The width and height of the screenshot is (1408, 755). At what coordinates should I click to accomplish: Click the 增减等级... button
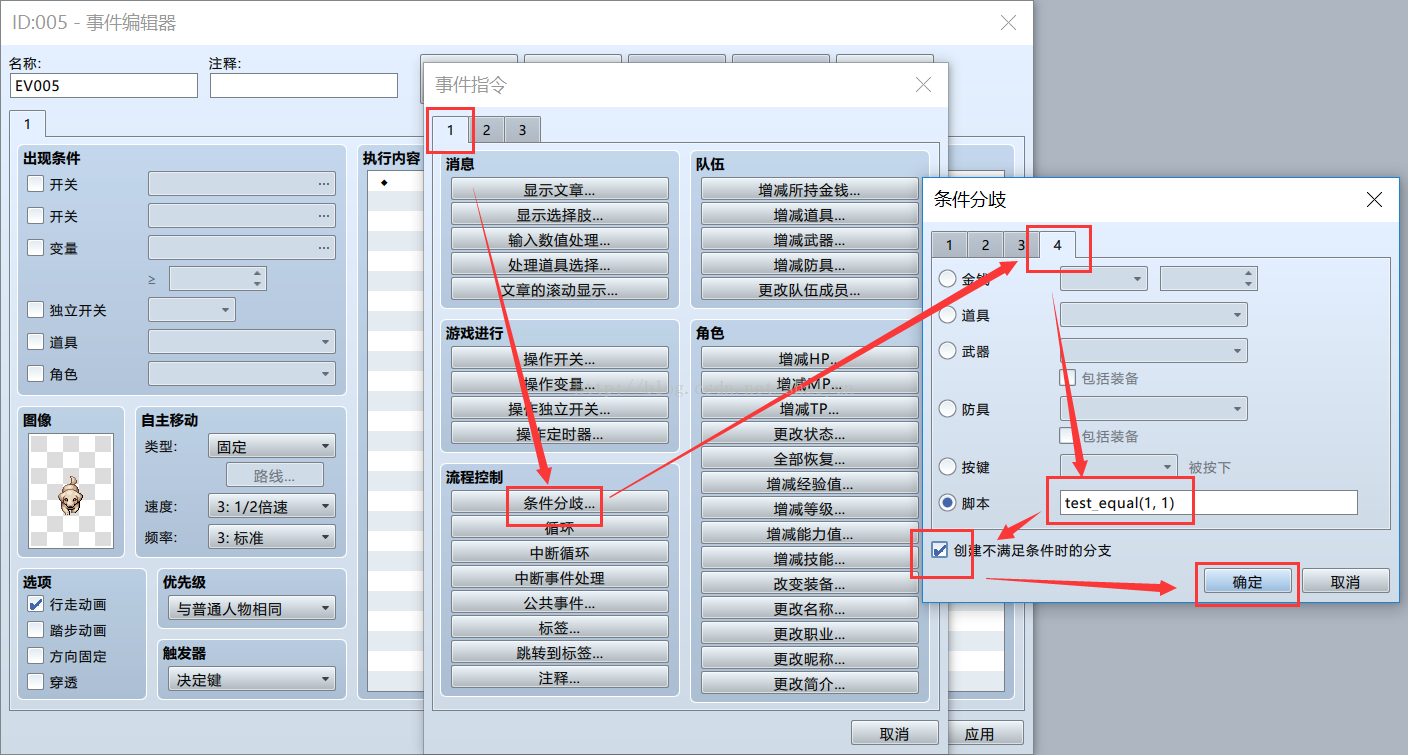point(810,508)
